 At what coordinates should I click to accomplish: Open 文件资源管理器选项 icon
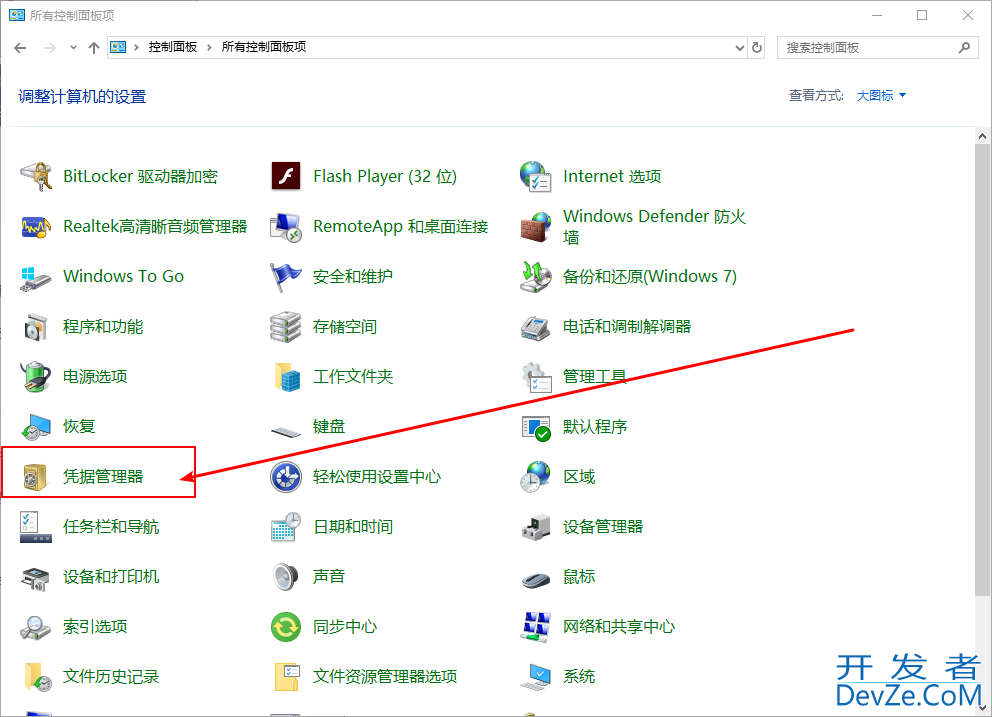point(287,676)
